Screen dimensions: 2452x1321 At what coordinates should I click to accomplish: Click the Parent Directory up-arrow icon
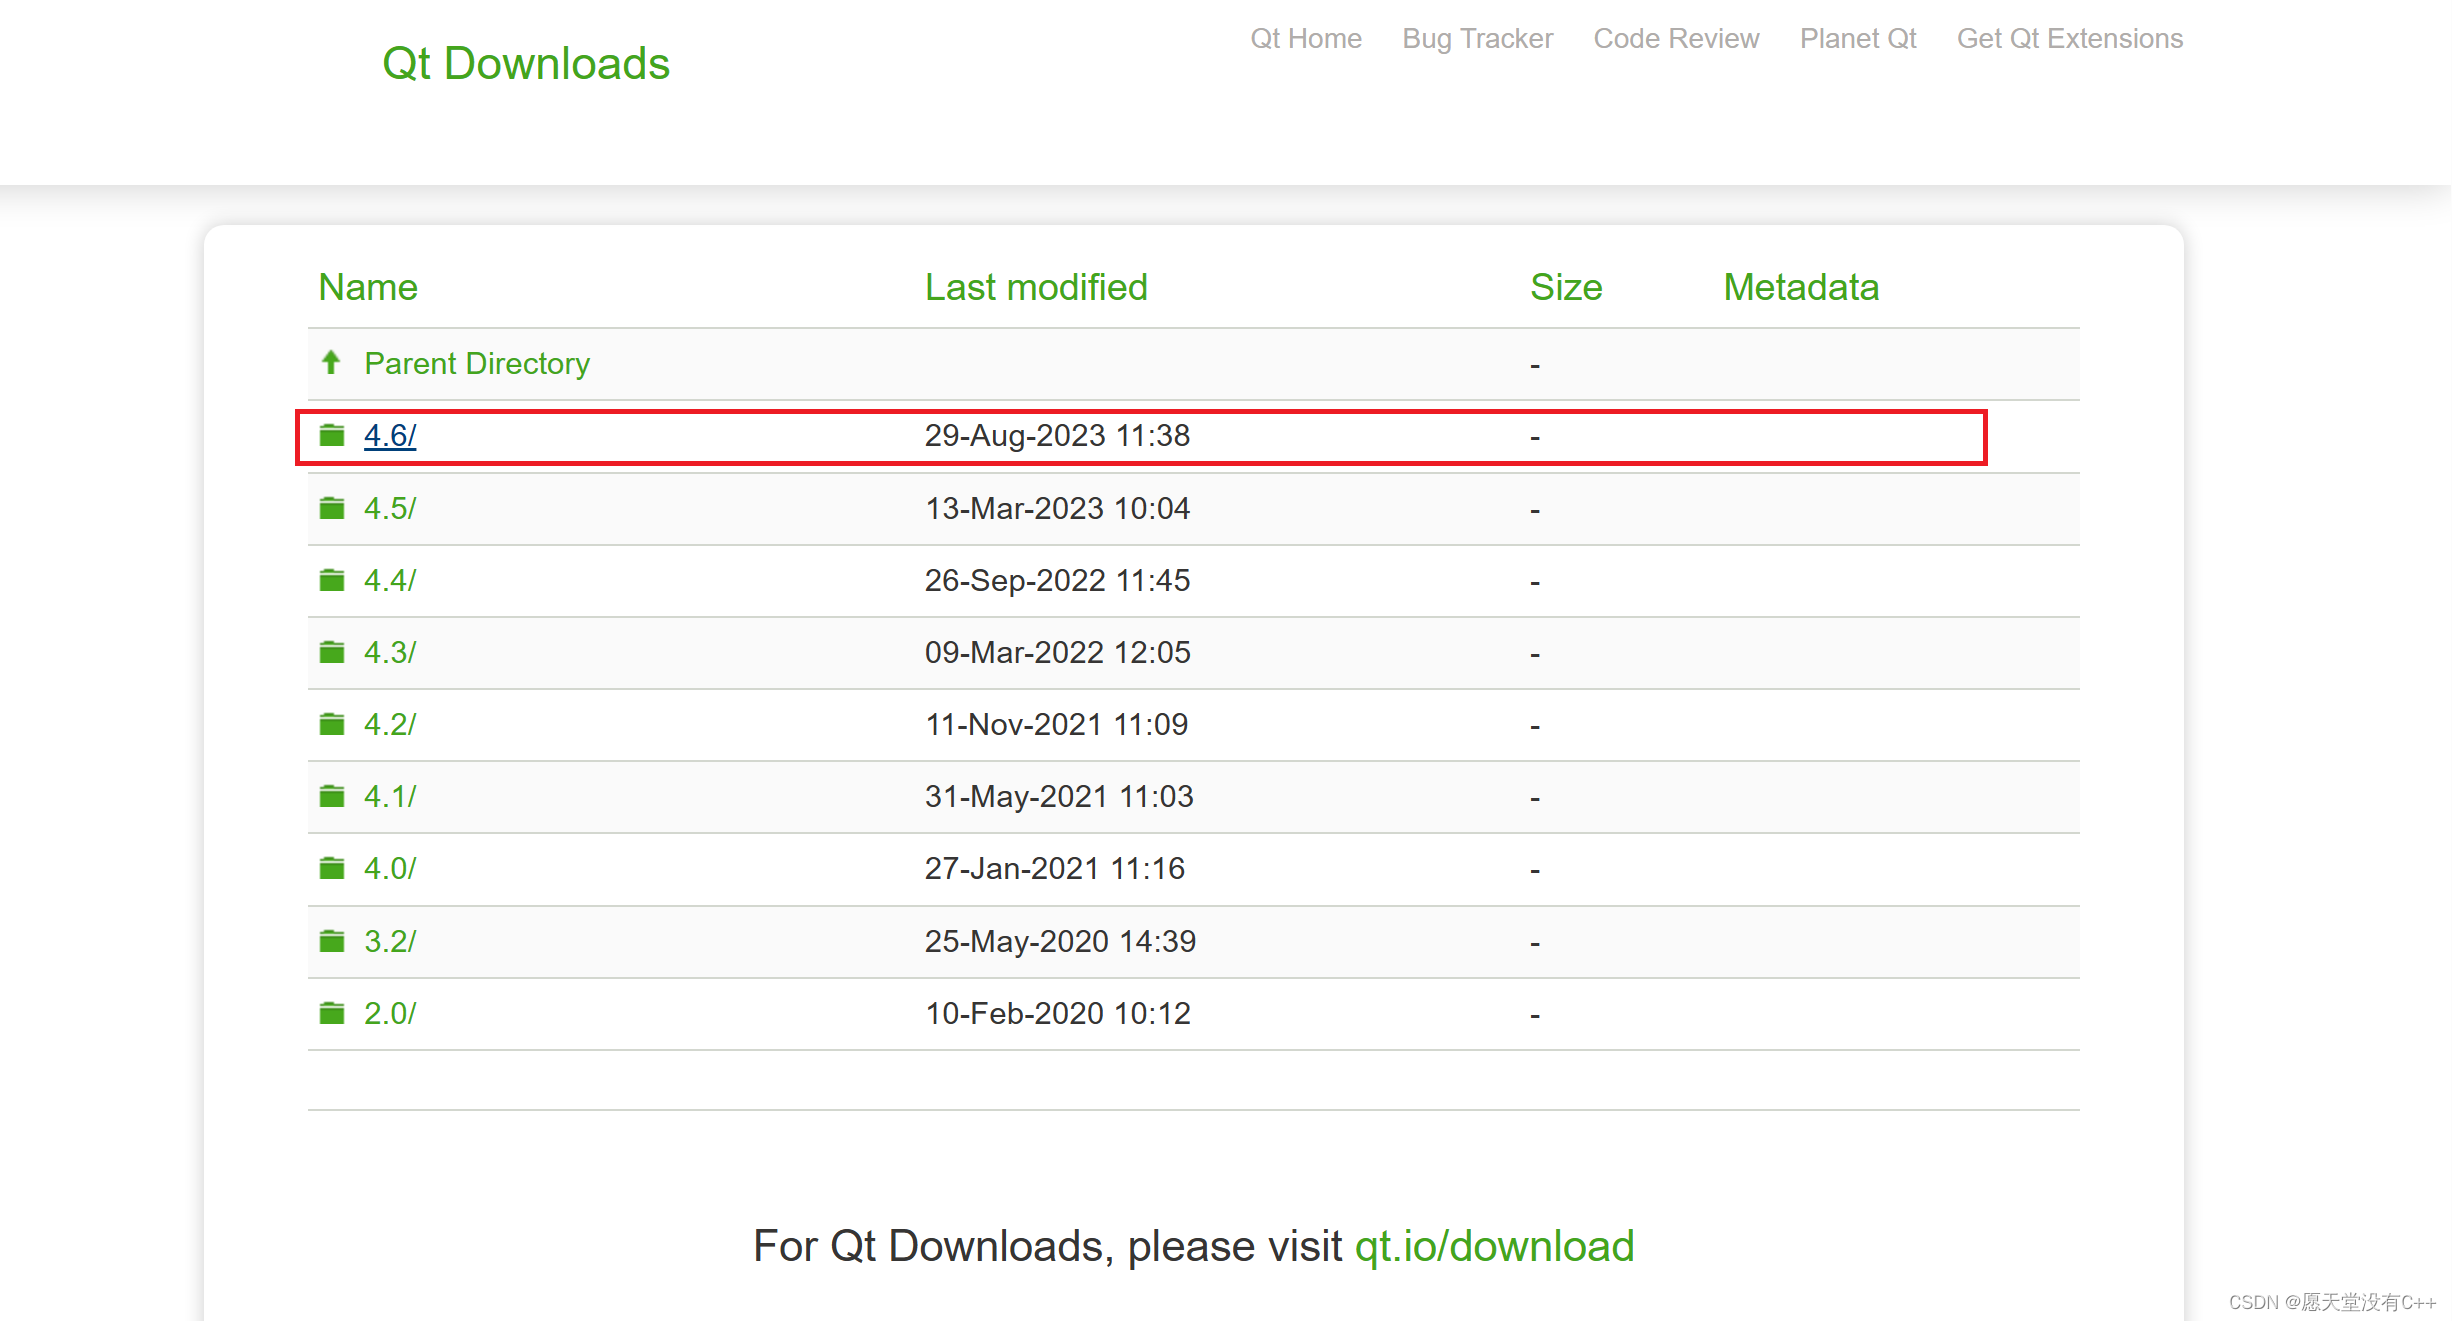[331, 362]
